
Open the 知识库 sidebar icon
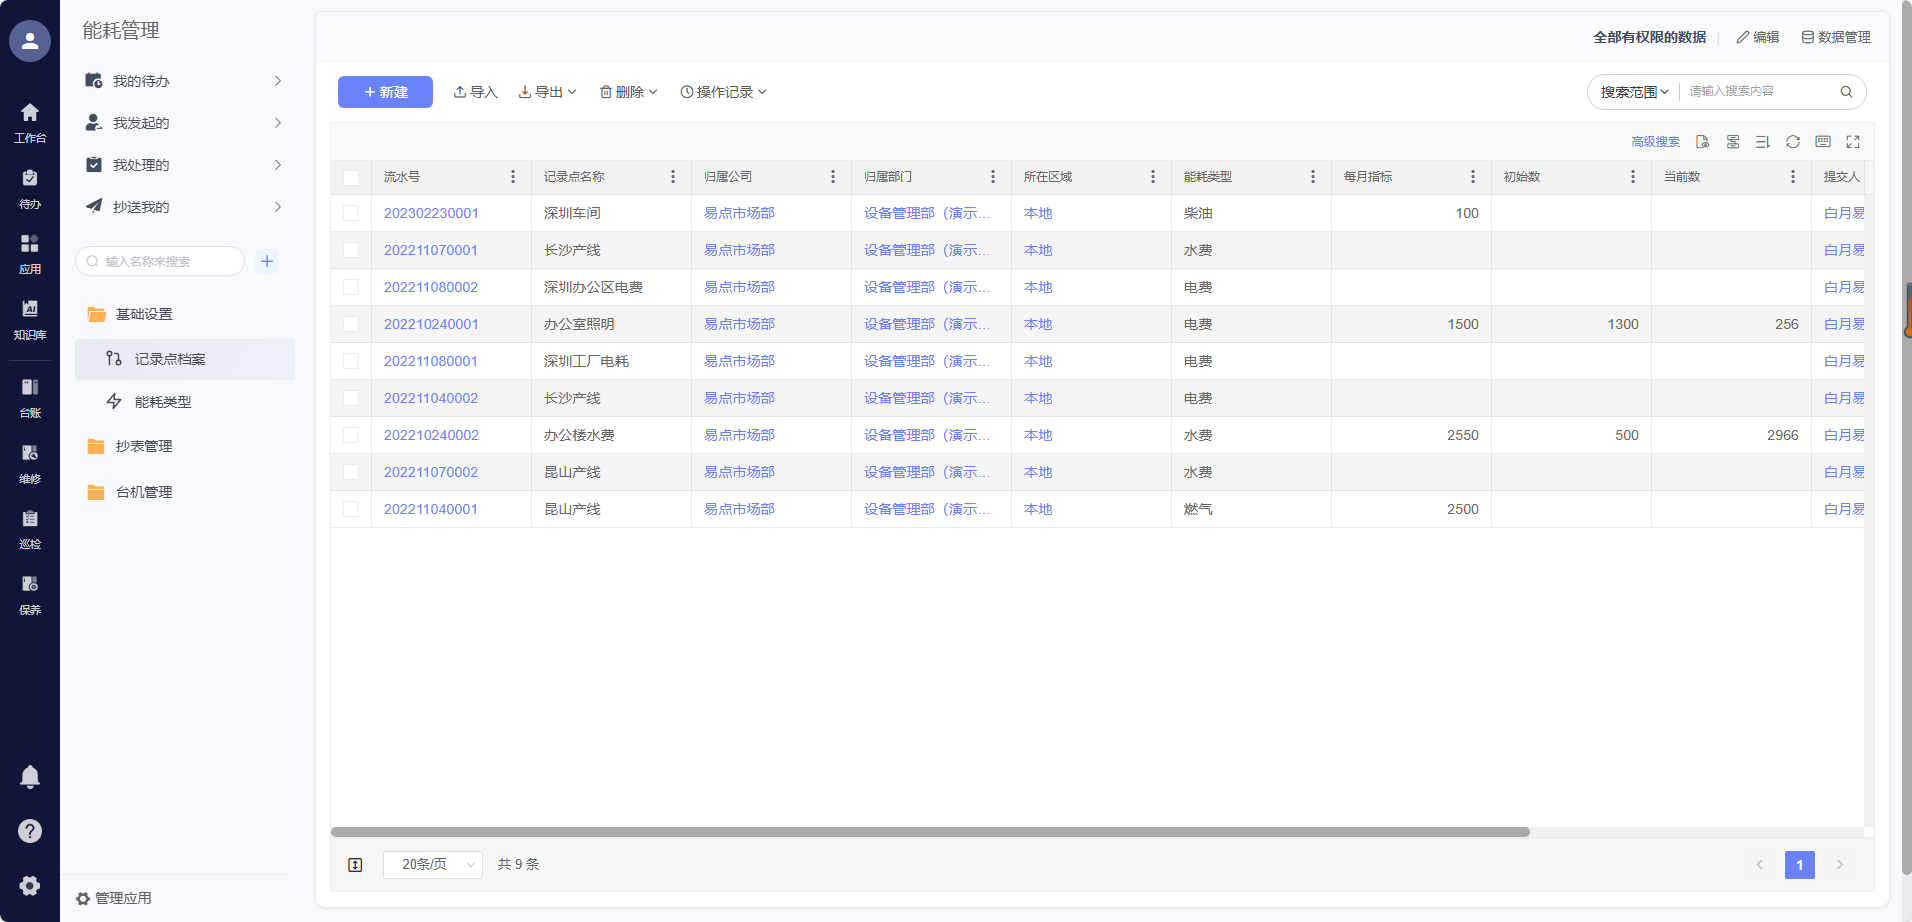[x=30, y=318]
